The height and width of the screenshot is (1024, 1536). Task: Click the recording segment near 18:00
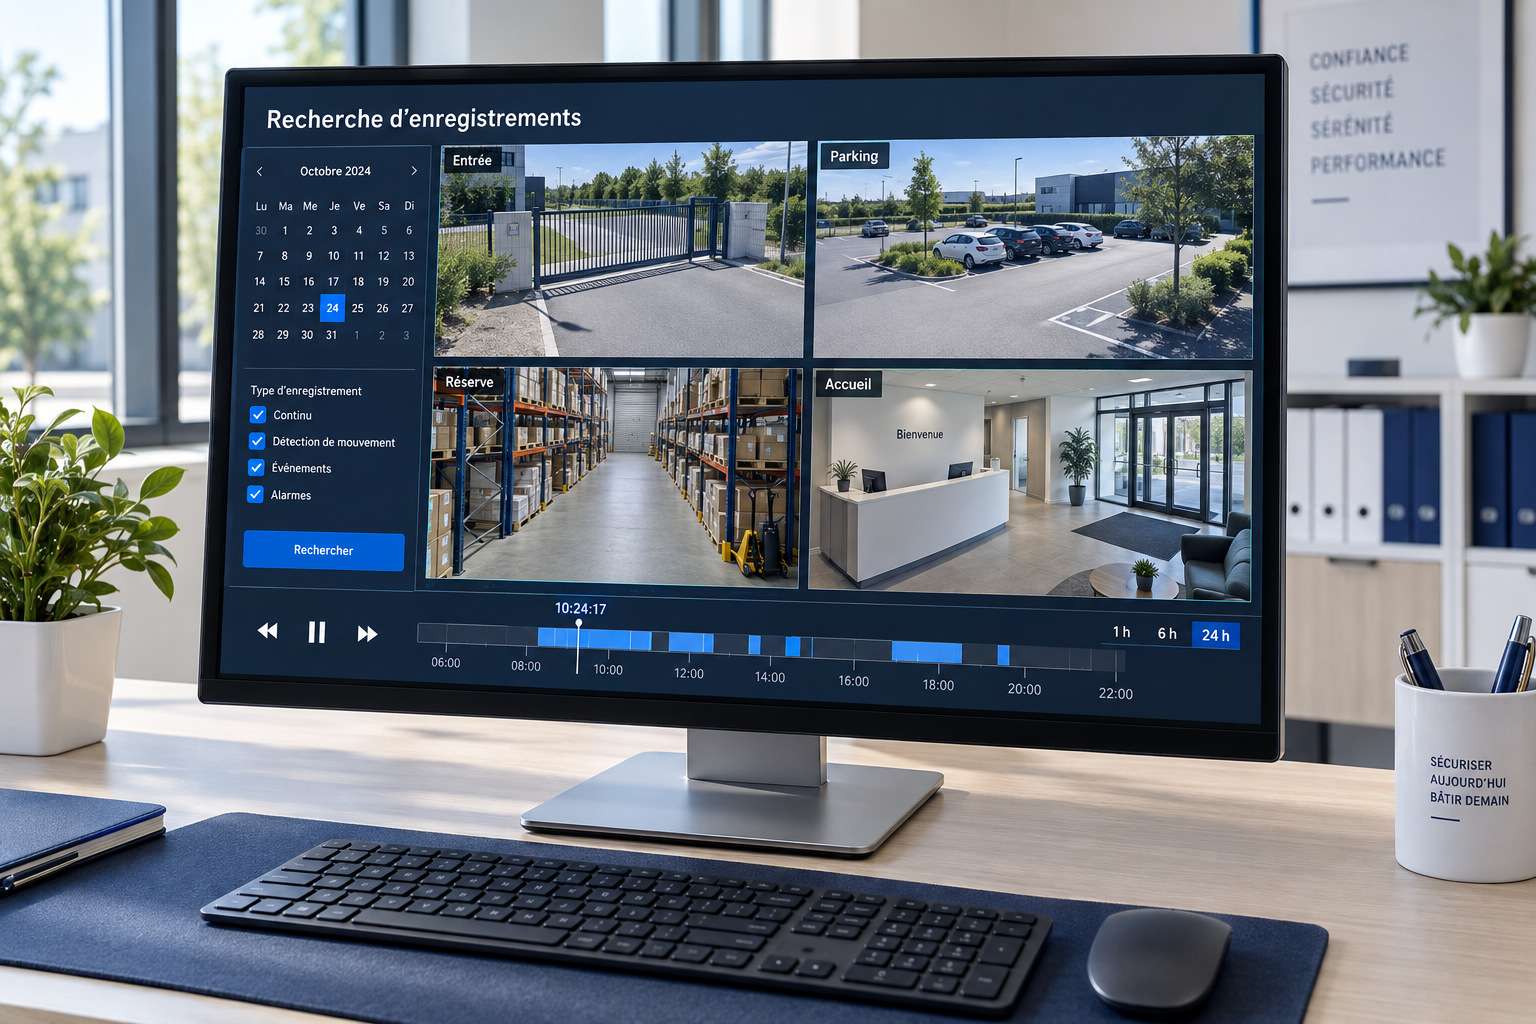tap(927, 653)
